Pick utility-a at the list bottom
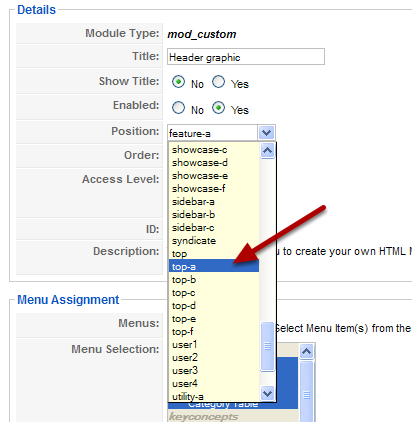Image resolution: width=412 pixels, height=422 pixels. tap(214, 397)
